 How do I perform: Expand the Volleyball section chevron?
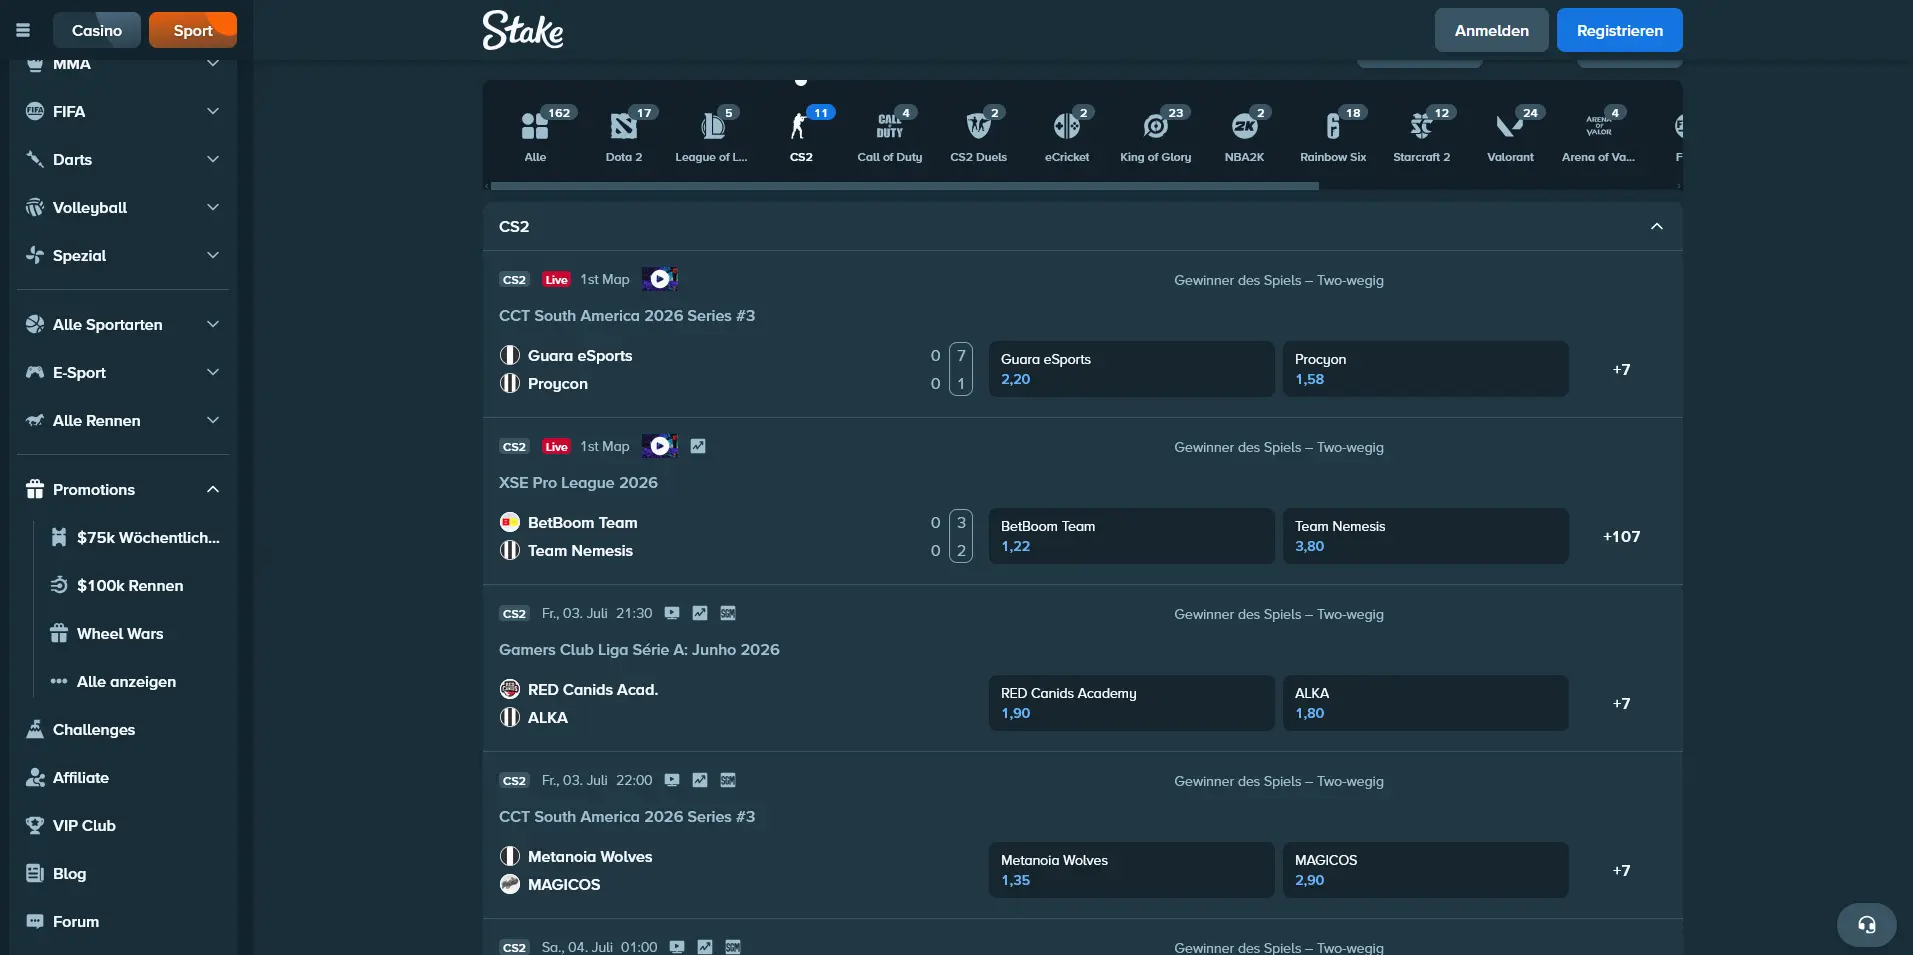tap(213, 207)
